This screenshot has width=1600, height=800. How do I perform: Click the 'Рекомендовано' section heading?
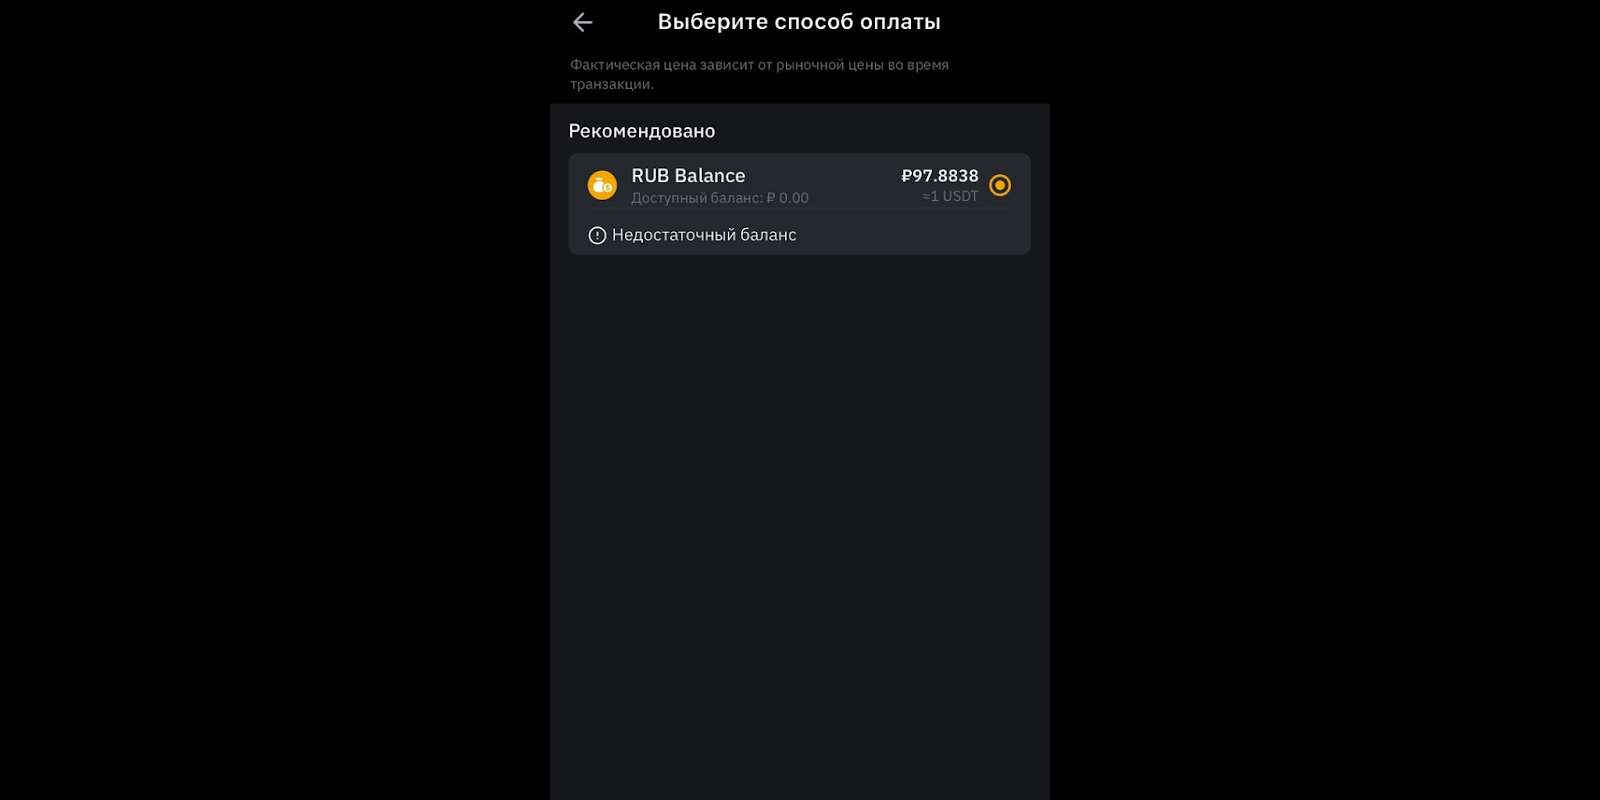coord(642,131)
